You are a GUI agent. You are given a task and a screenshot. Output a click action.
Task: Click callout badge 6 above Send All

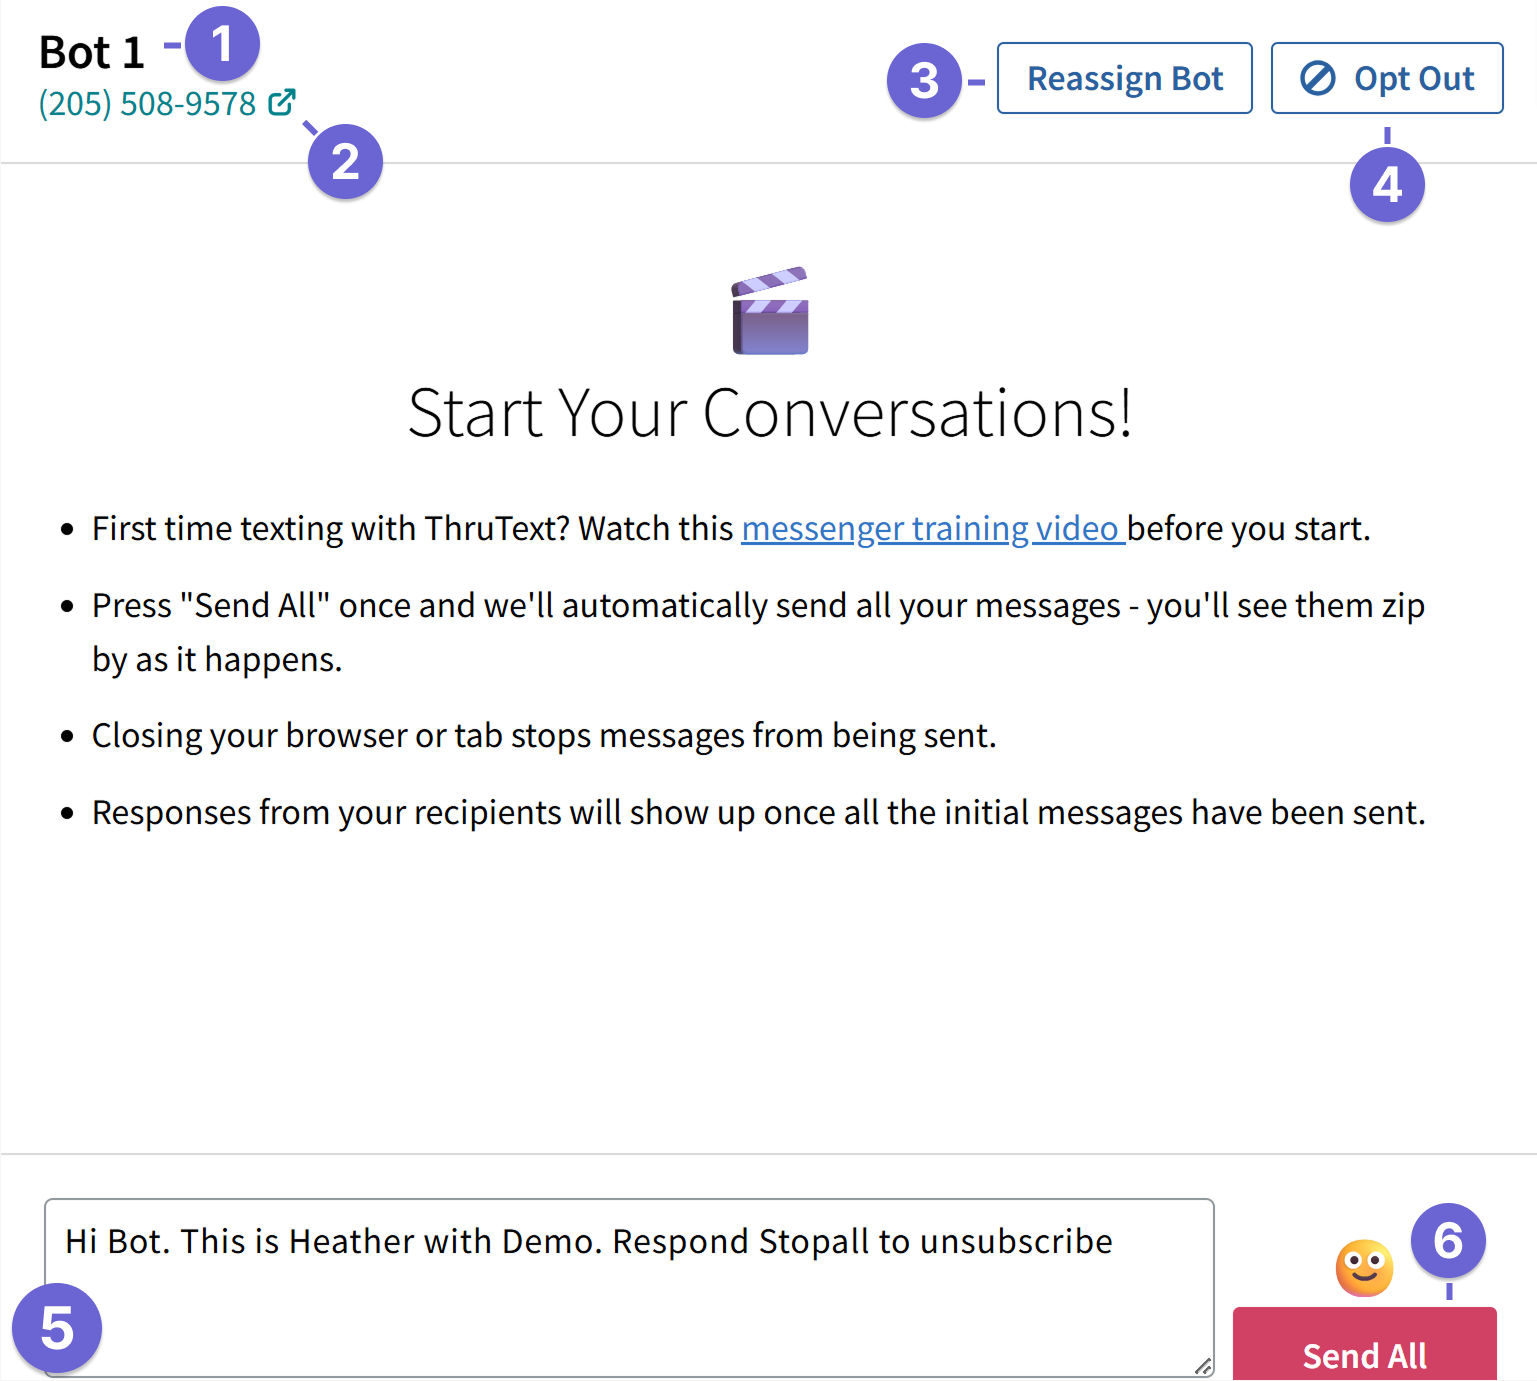coord(1449,1241)
